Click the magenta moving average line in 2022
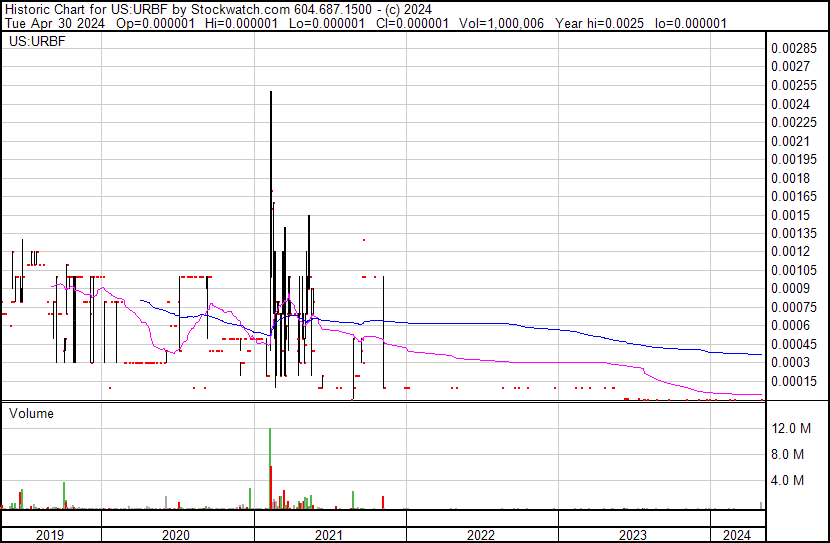Image resolution: width=830 pixels, height=543 pixels. pos(480,358)
